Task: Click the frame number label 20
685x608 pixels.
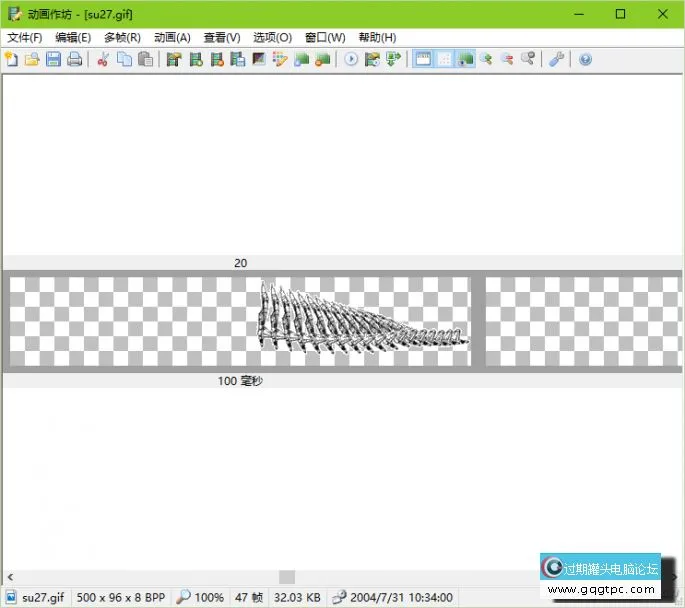Action: 240,263
